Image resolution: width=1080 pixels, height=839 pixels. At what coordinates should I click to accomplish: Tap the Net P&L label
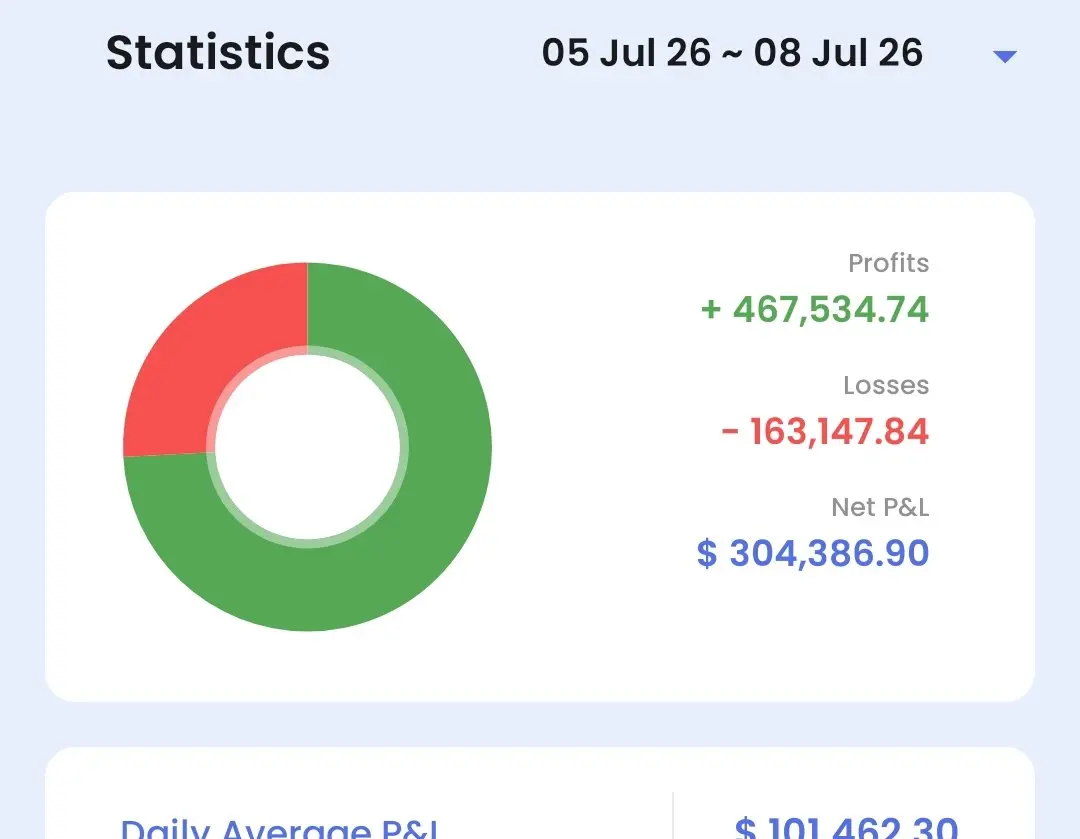880,508
